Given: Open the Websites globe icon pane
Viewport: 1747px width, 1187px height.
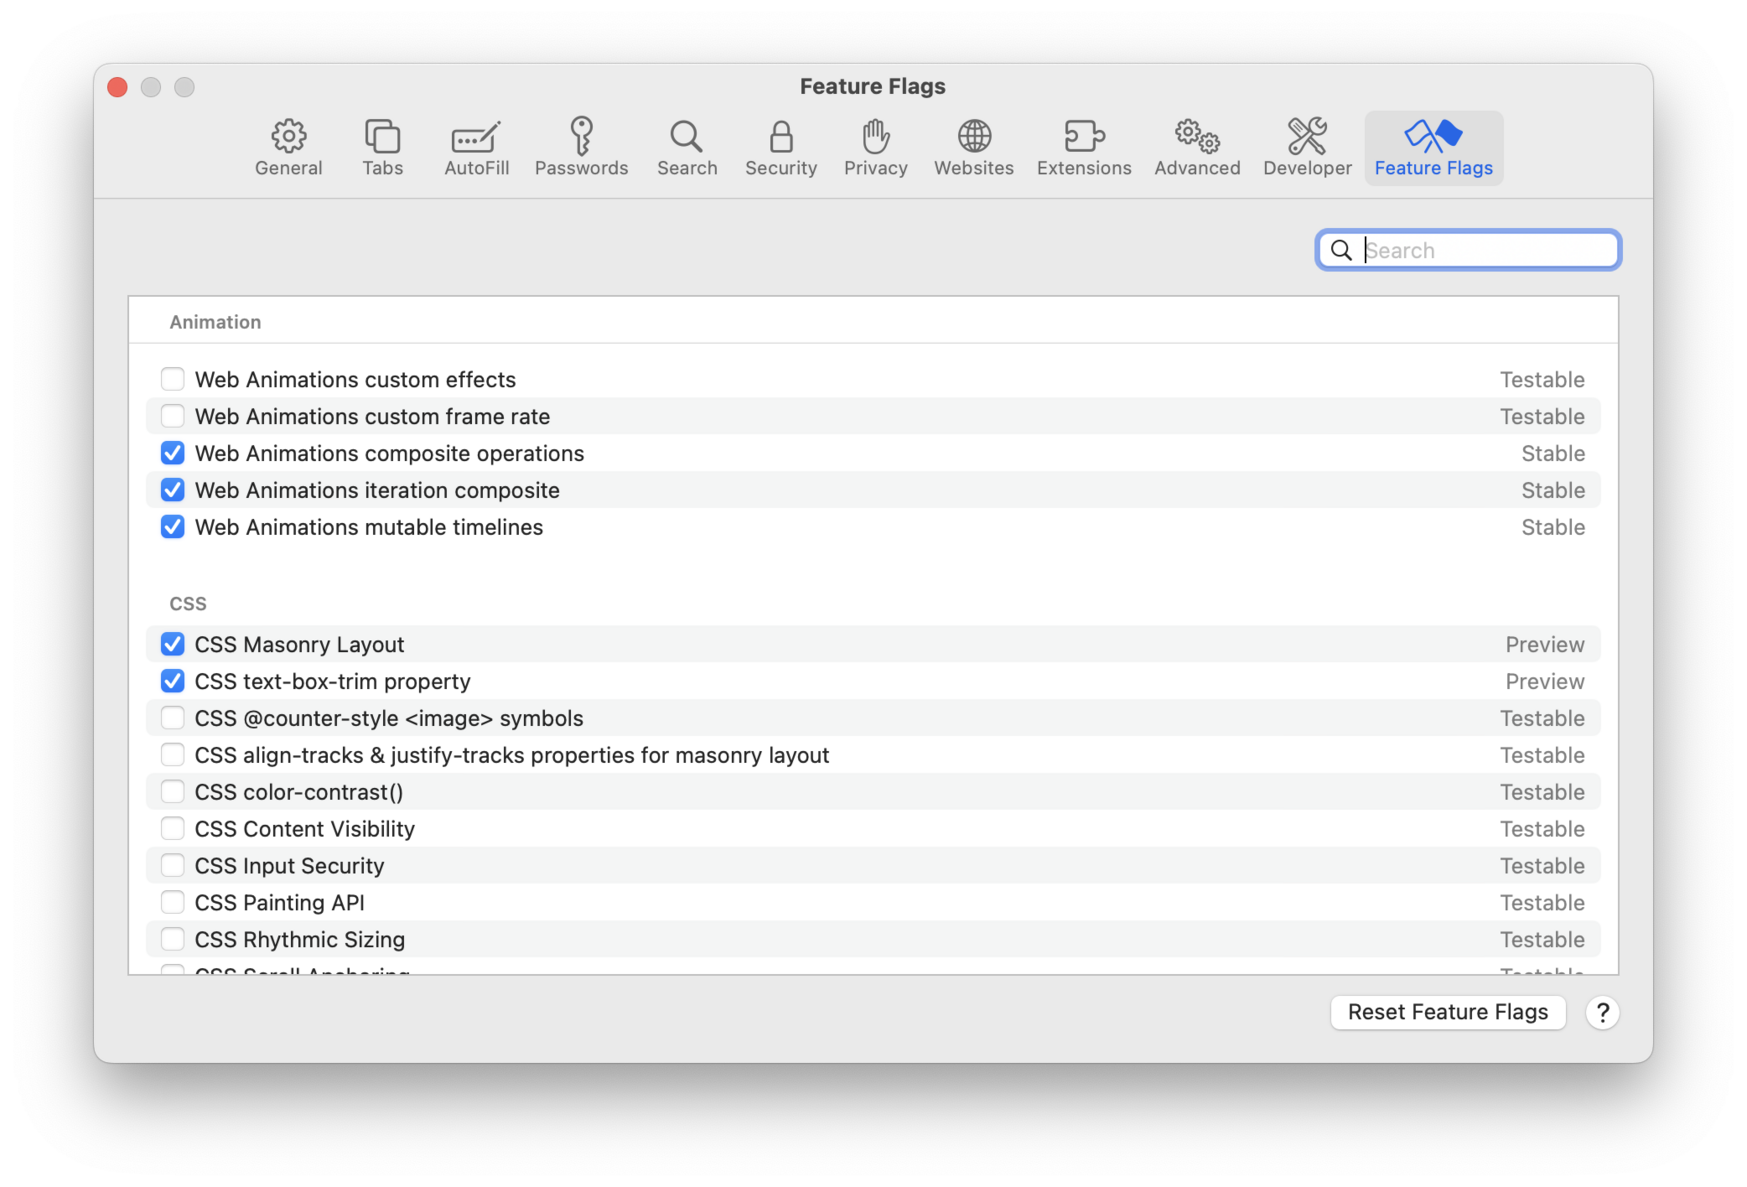Looking at the screenshot, I should 973,147.
